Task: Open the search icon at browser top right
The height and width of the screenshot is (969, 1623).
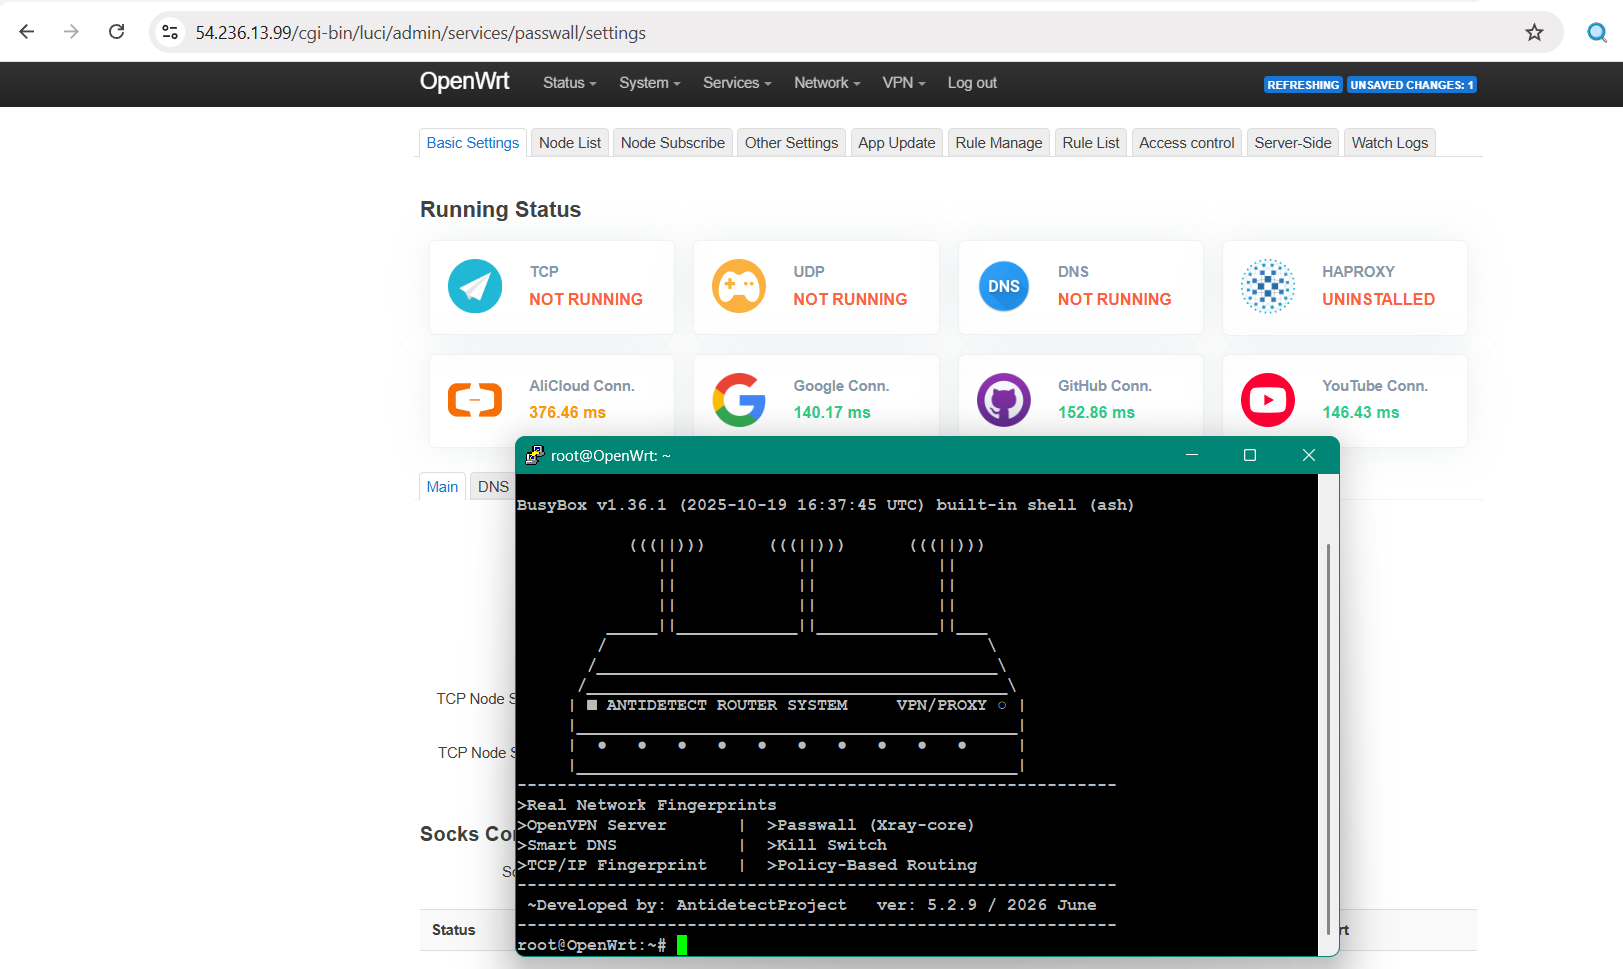Action: coord(1597,32)
